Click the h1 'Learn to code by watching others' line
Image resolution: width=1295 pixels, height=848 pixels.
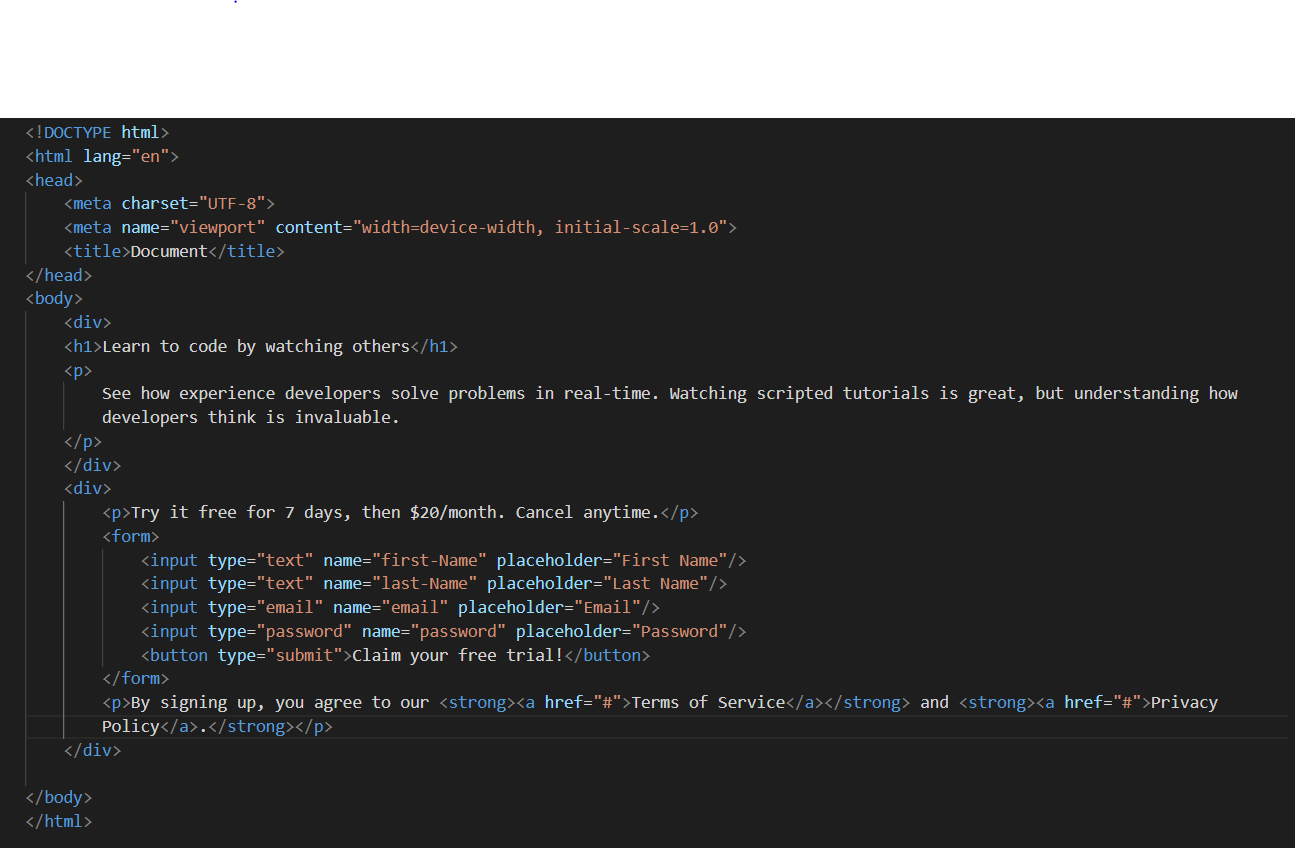coord(261,347)
